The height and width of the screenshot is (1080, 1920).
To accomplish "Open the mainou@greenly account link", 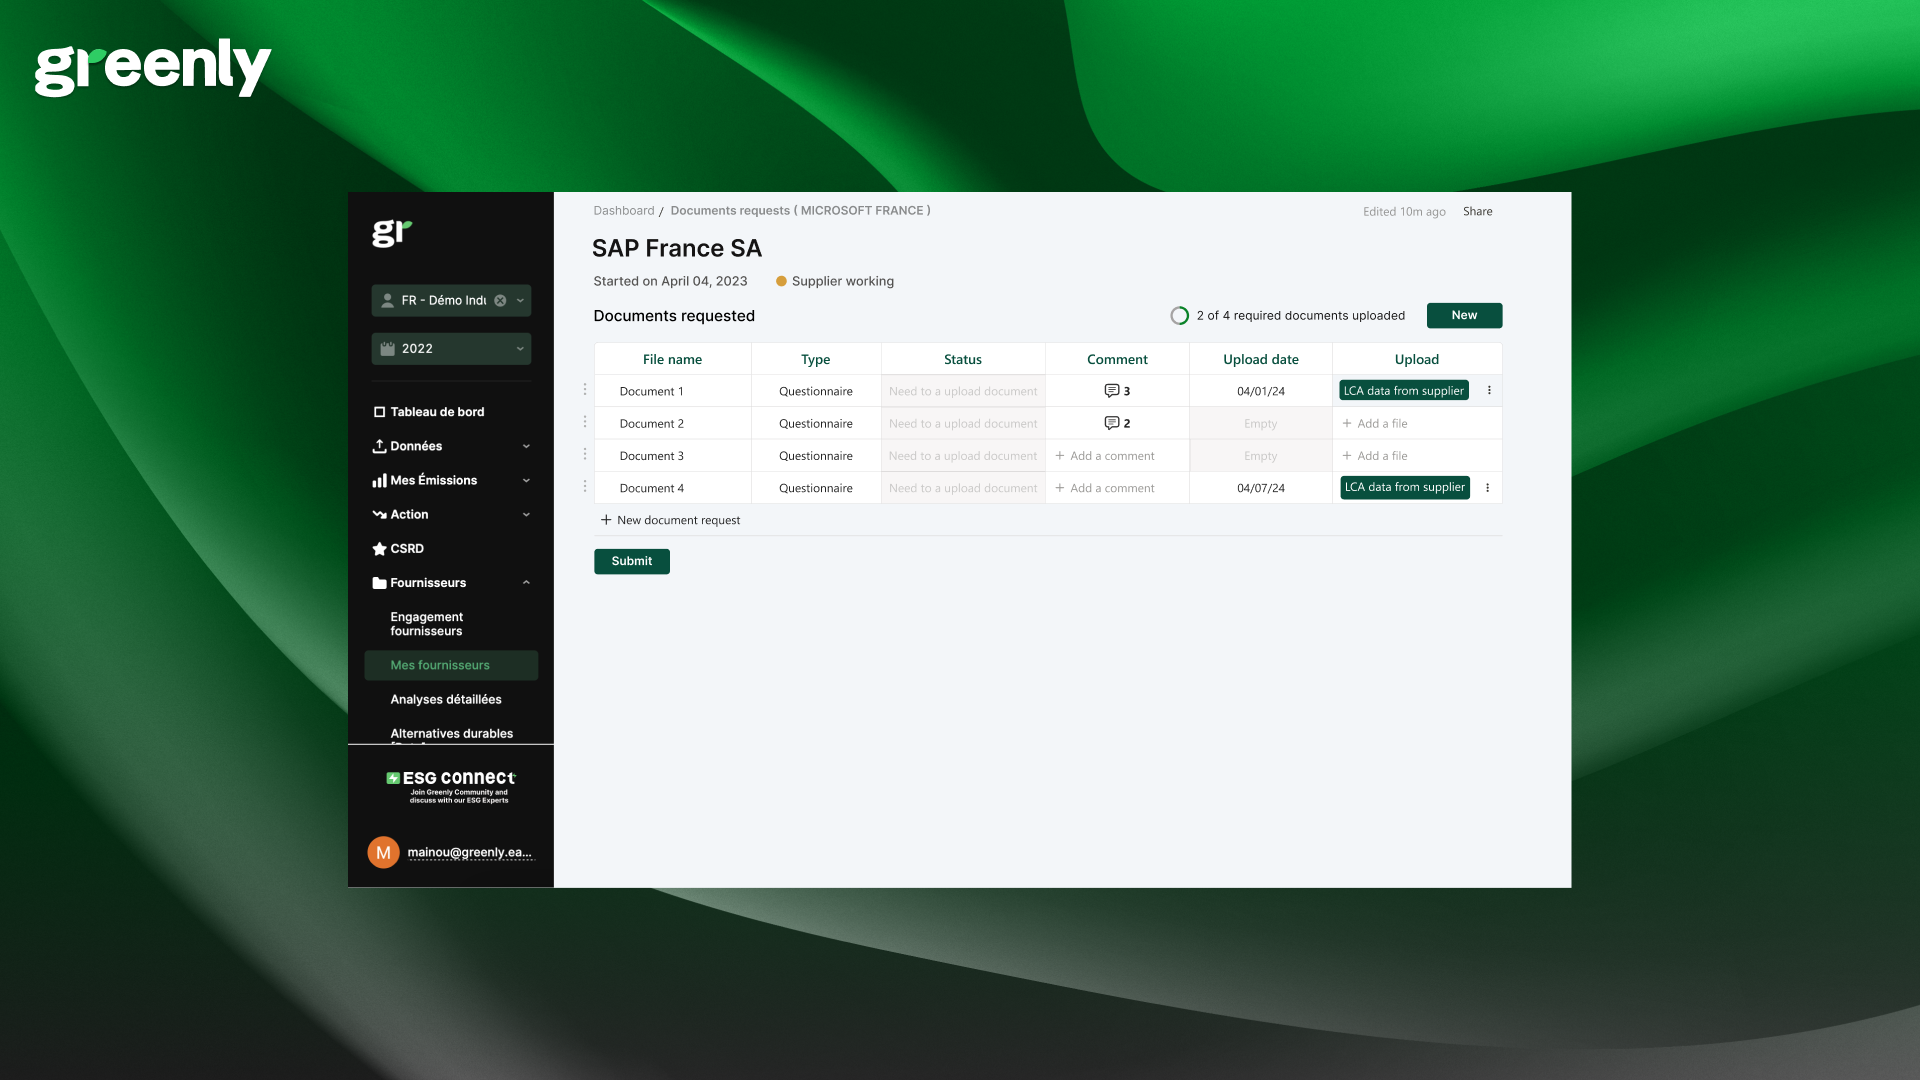I will pyautogui.click(x=470, y=853).
